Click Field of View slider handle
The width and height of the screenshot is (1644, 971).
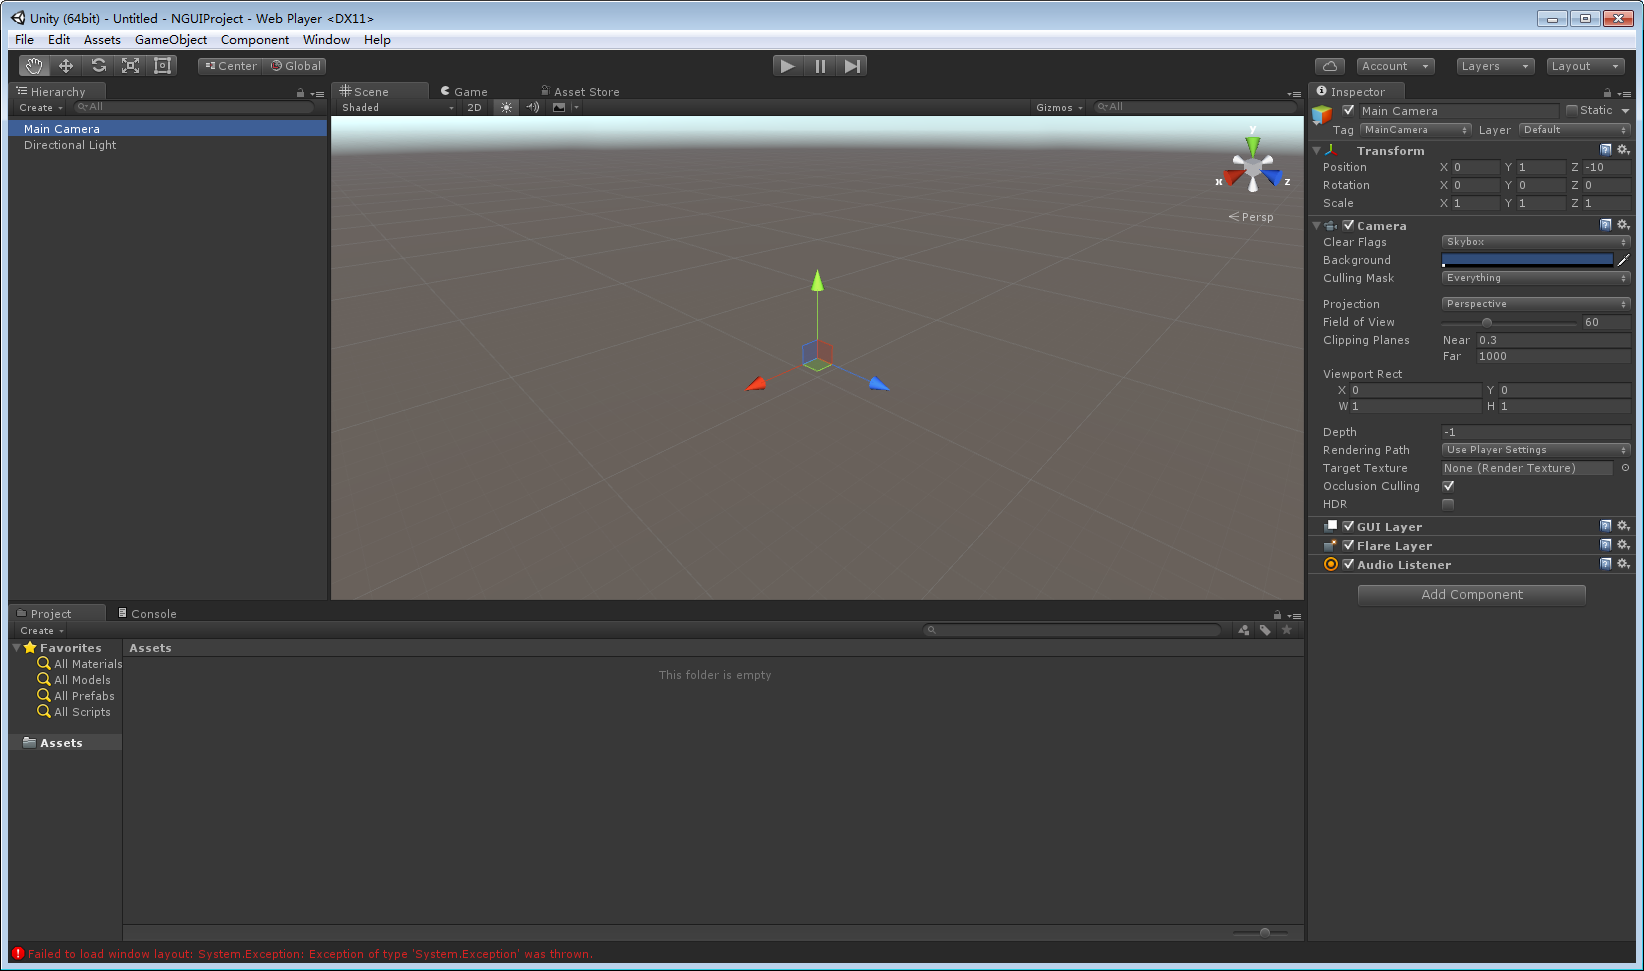(x=1487, y=322)
